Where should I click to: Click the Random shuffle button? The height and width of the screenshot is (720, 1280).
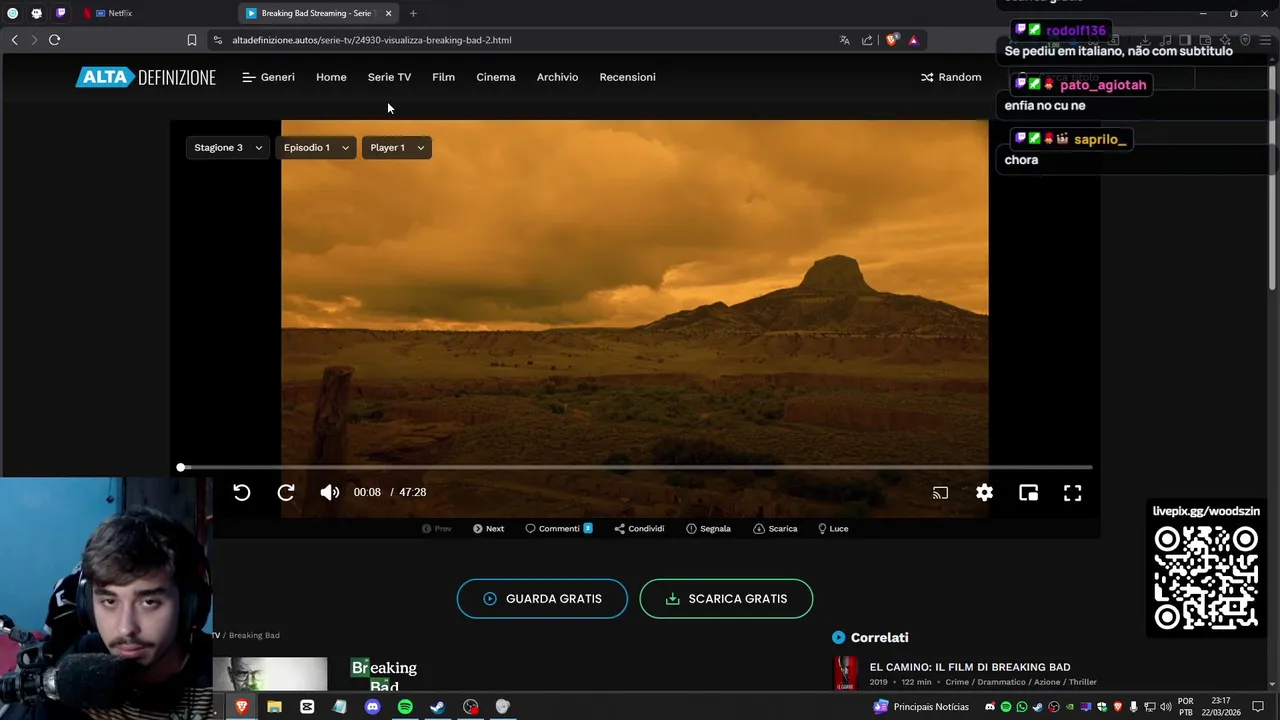(x=951, y=77)
